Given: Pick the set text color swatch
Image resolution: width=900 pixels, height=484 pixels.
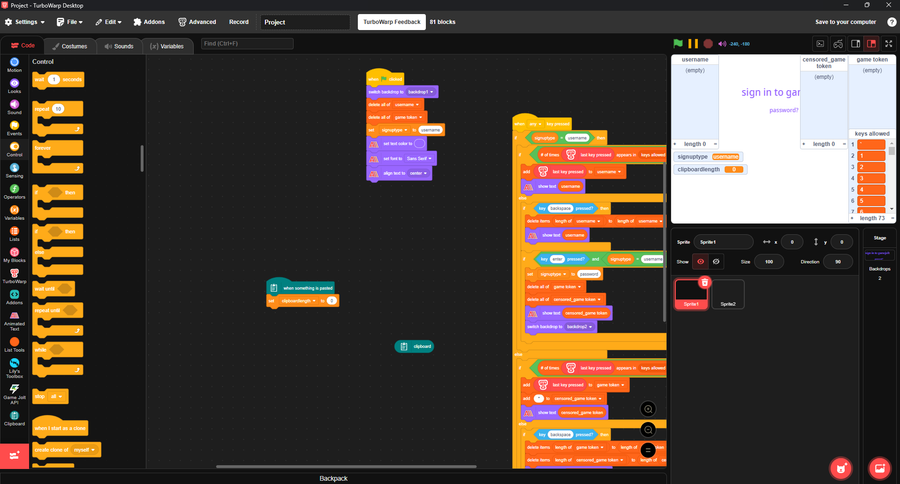Looking at the screenshot, I should 420,144.
